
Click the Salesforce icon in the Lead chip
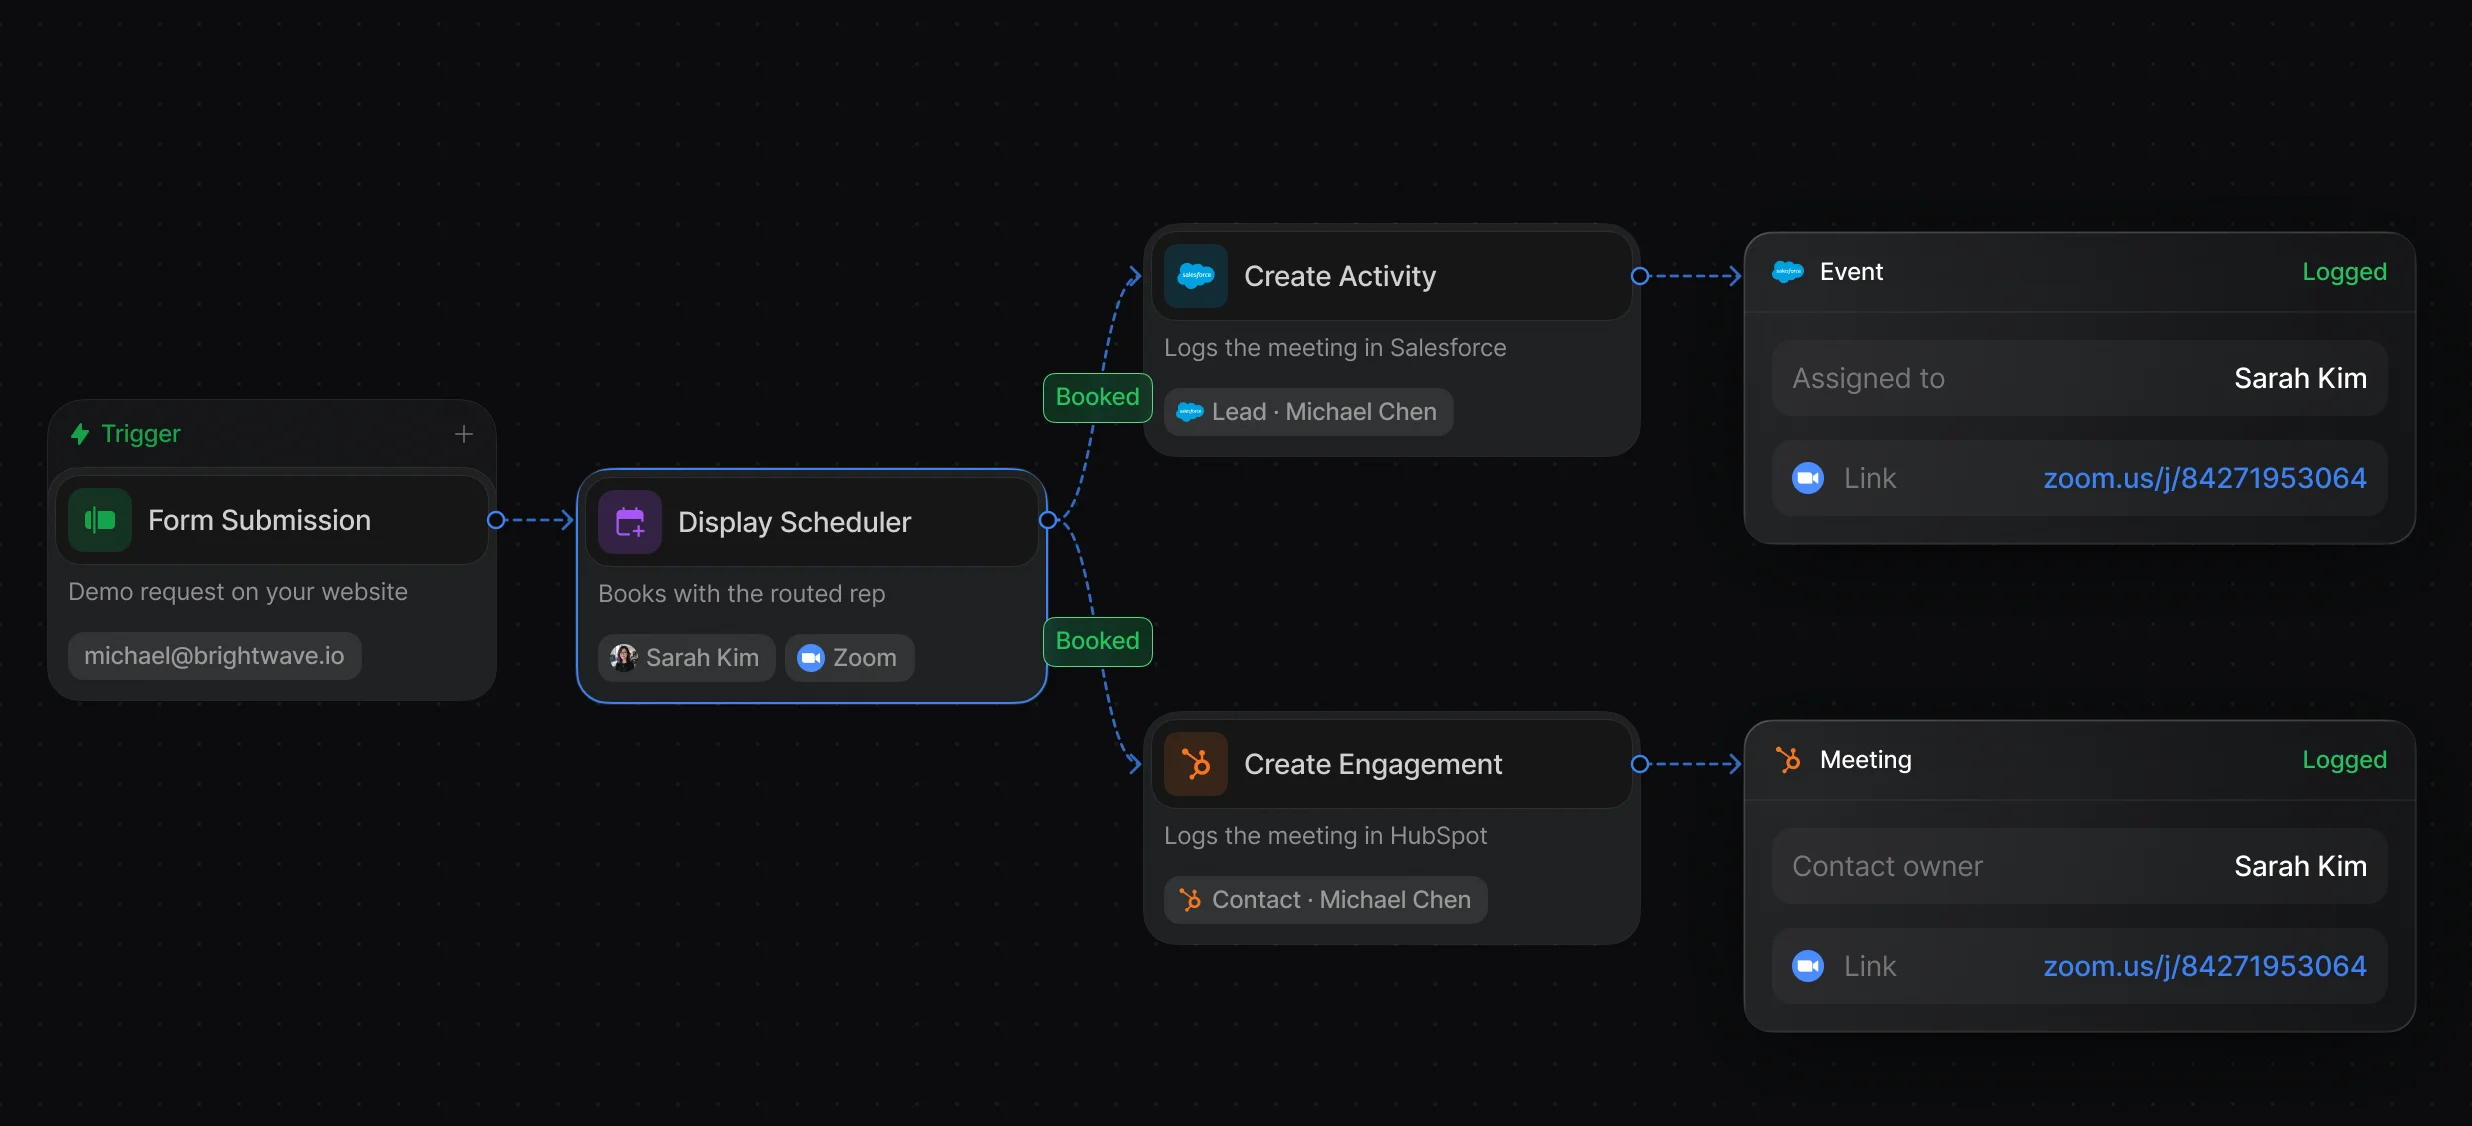(1190, 412)
